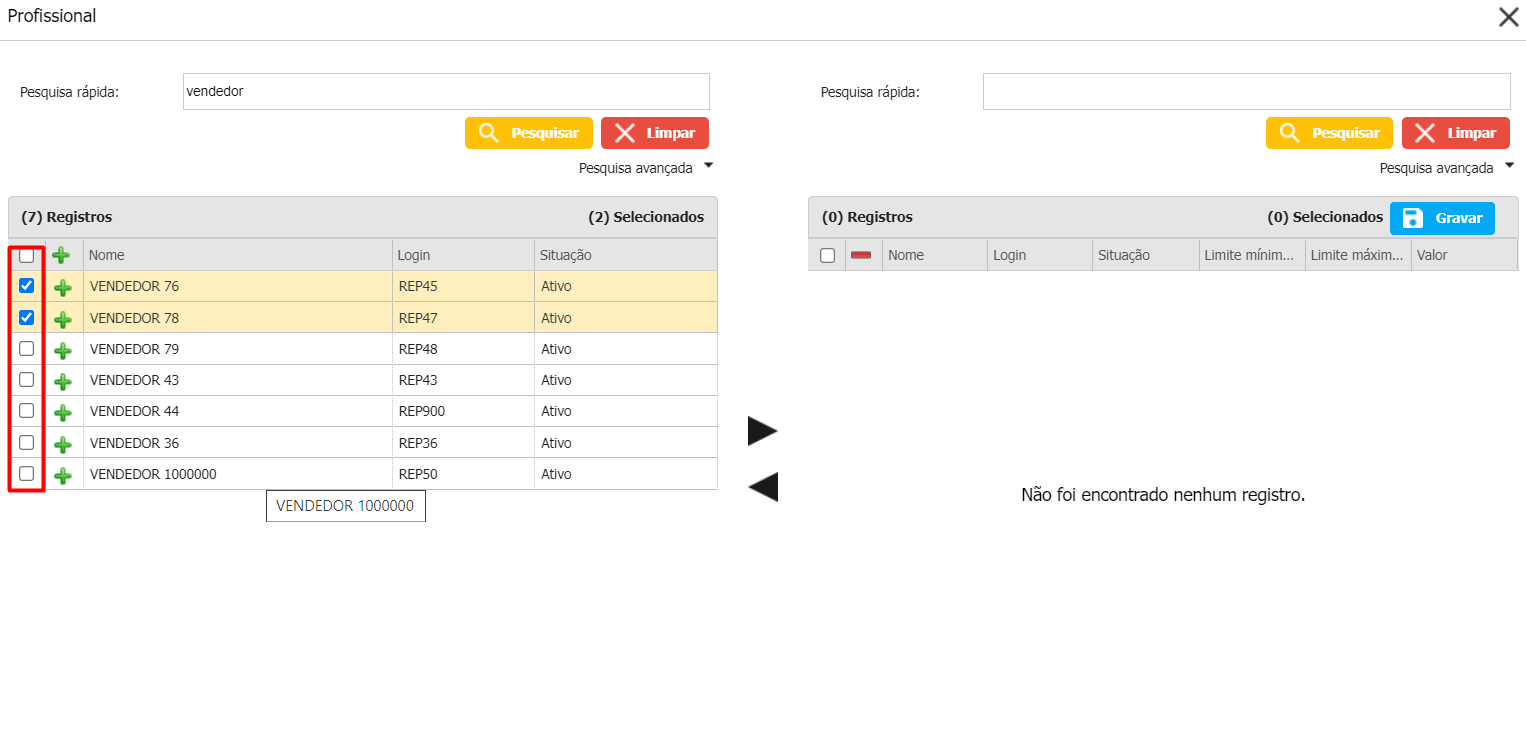Click the Limite mínim... column header
The width and height of the screenshot is (1526, 733).
[x=1252, y=255]
